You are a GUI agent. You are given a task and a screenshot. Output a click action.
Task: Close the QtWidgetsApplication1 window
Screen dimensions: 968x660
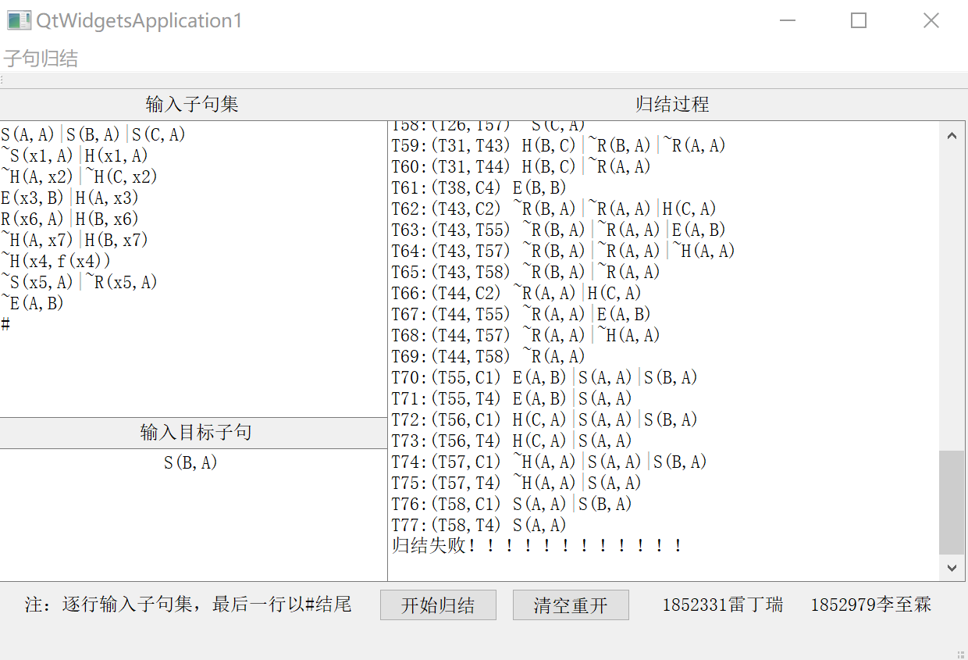coord(931,20)
